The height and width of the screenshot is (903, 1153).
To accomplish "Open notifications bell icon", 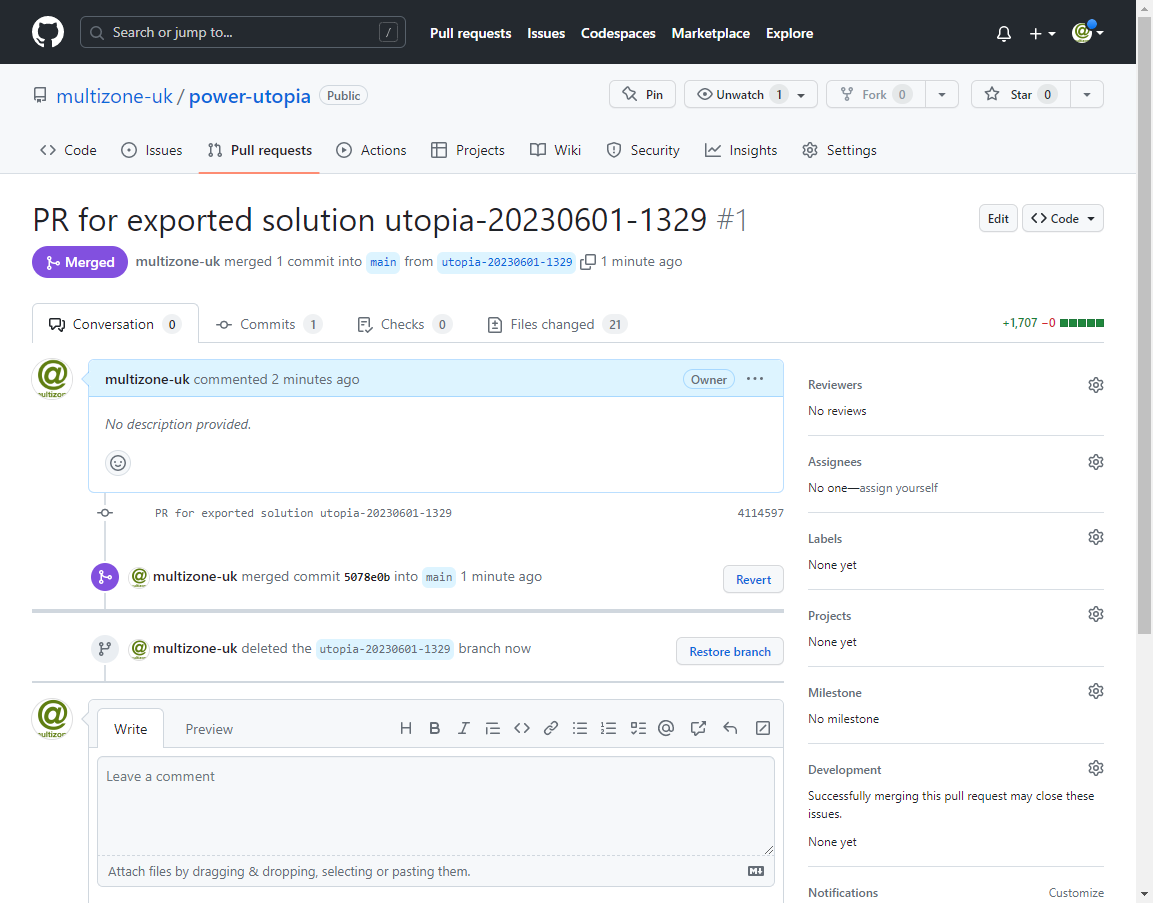I will pos(1004,33).
